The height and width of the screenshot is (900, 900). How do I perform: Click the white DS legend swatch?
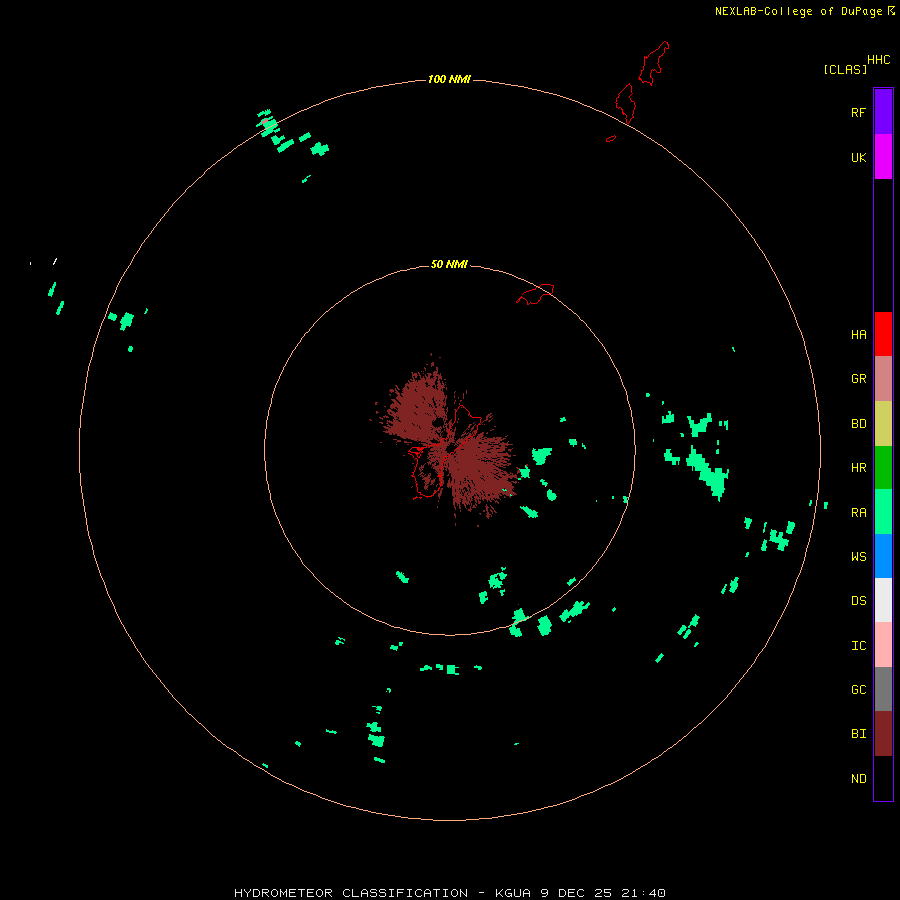click(883, 600)
